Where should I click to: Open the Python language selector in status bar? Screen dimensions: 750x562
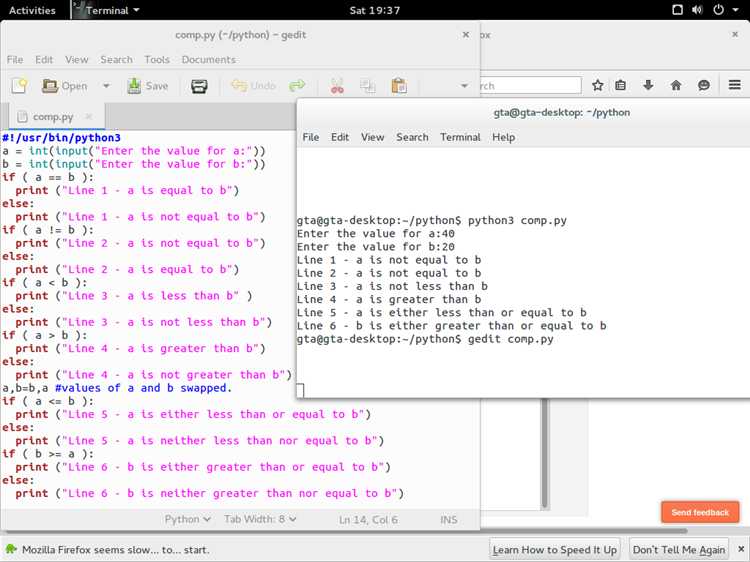click(x=188, y=519)
